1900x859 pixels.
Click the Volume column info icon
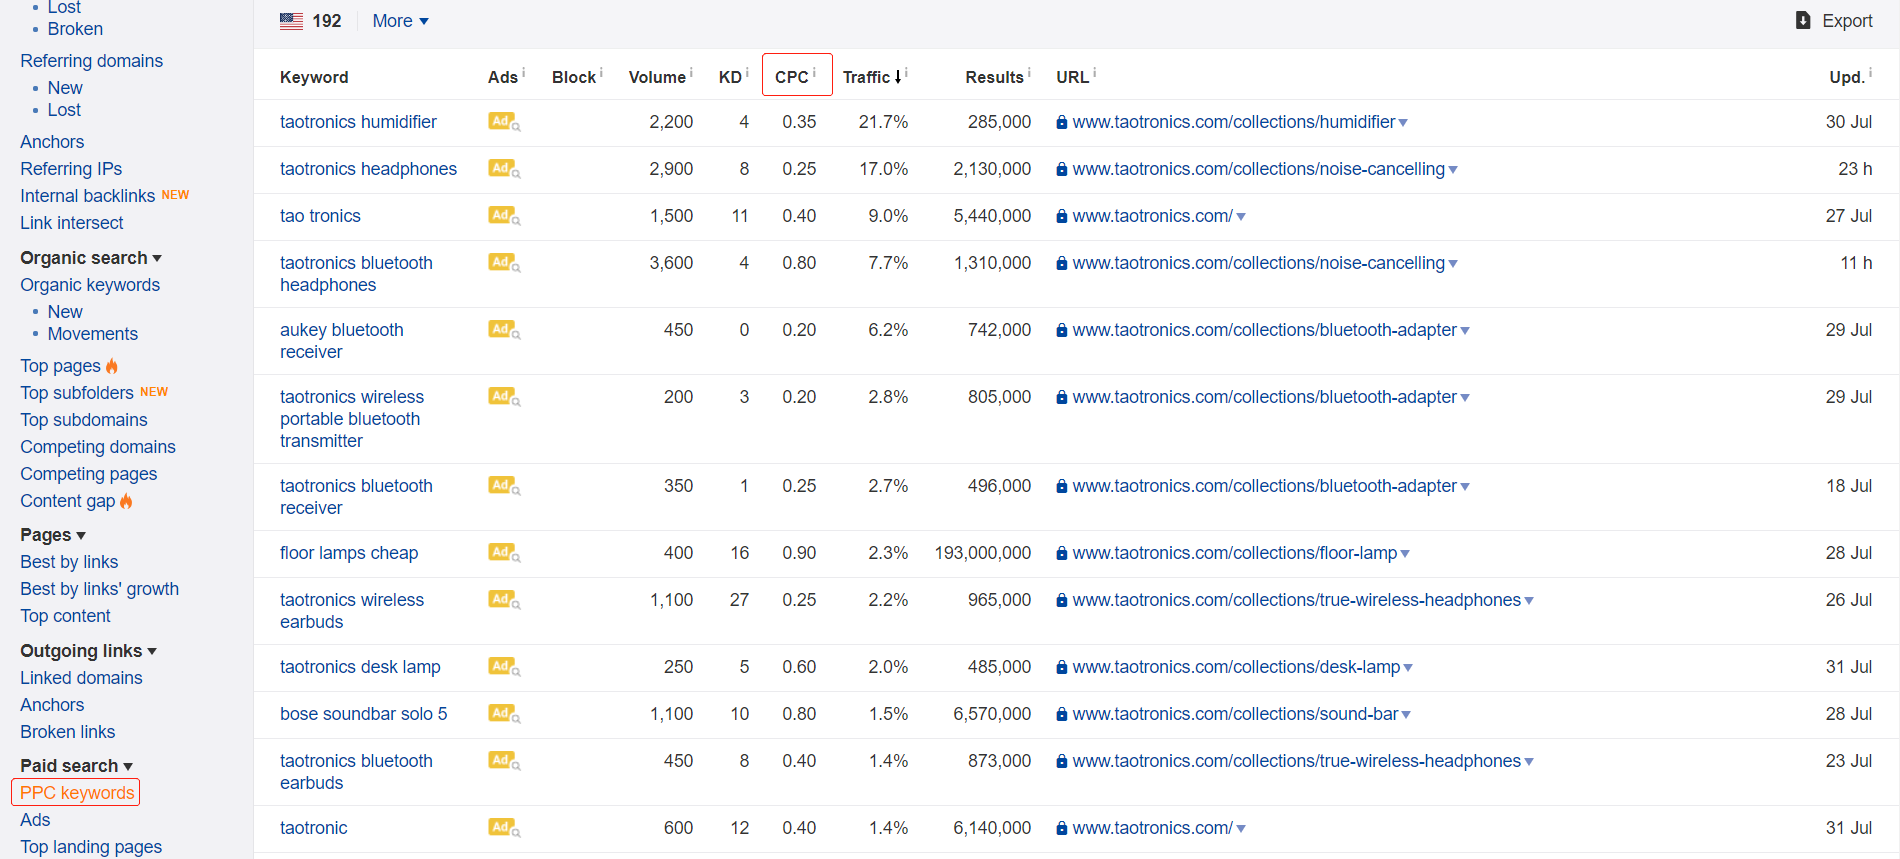point(691,72)
